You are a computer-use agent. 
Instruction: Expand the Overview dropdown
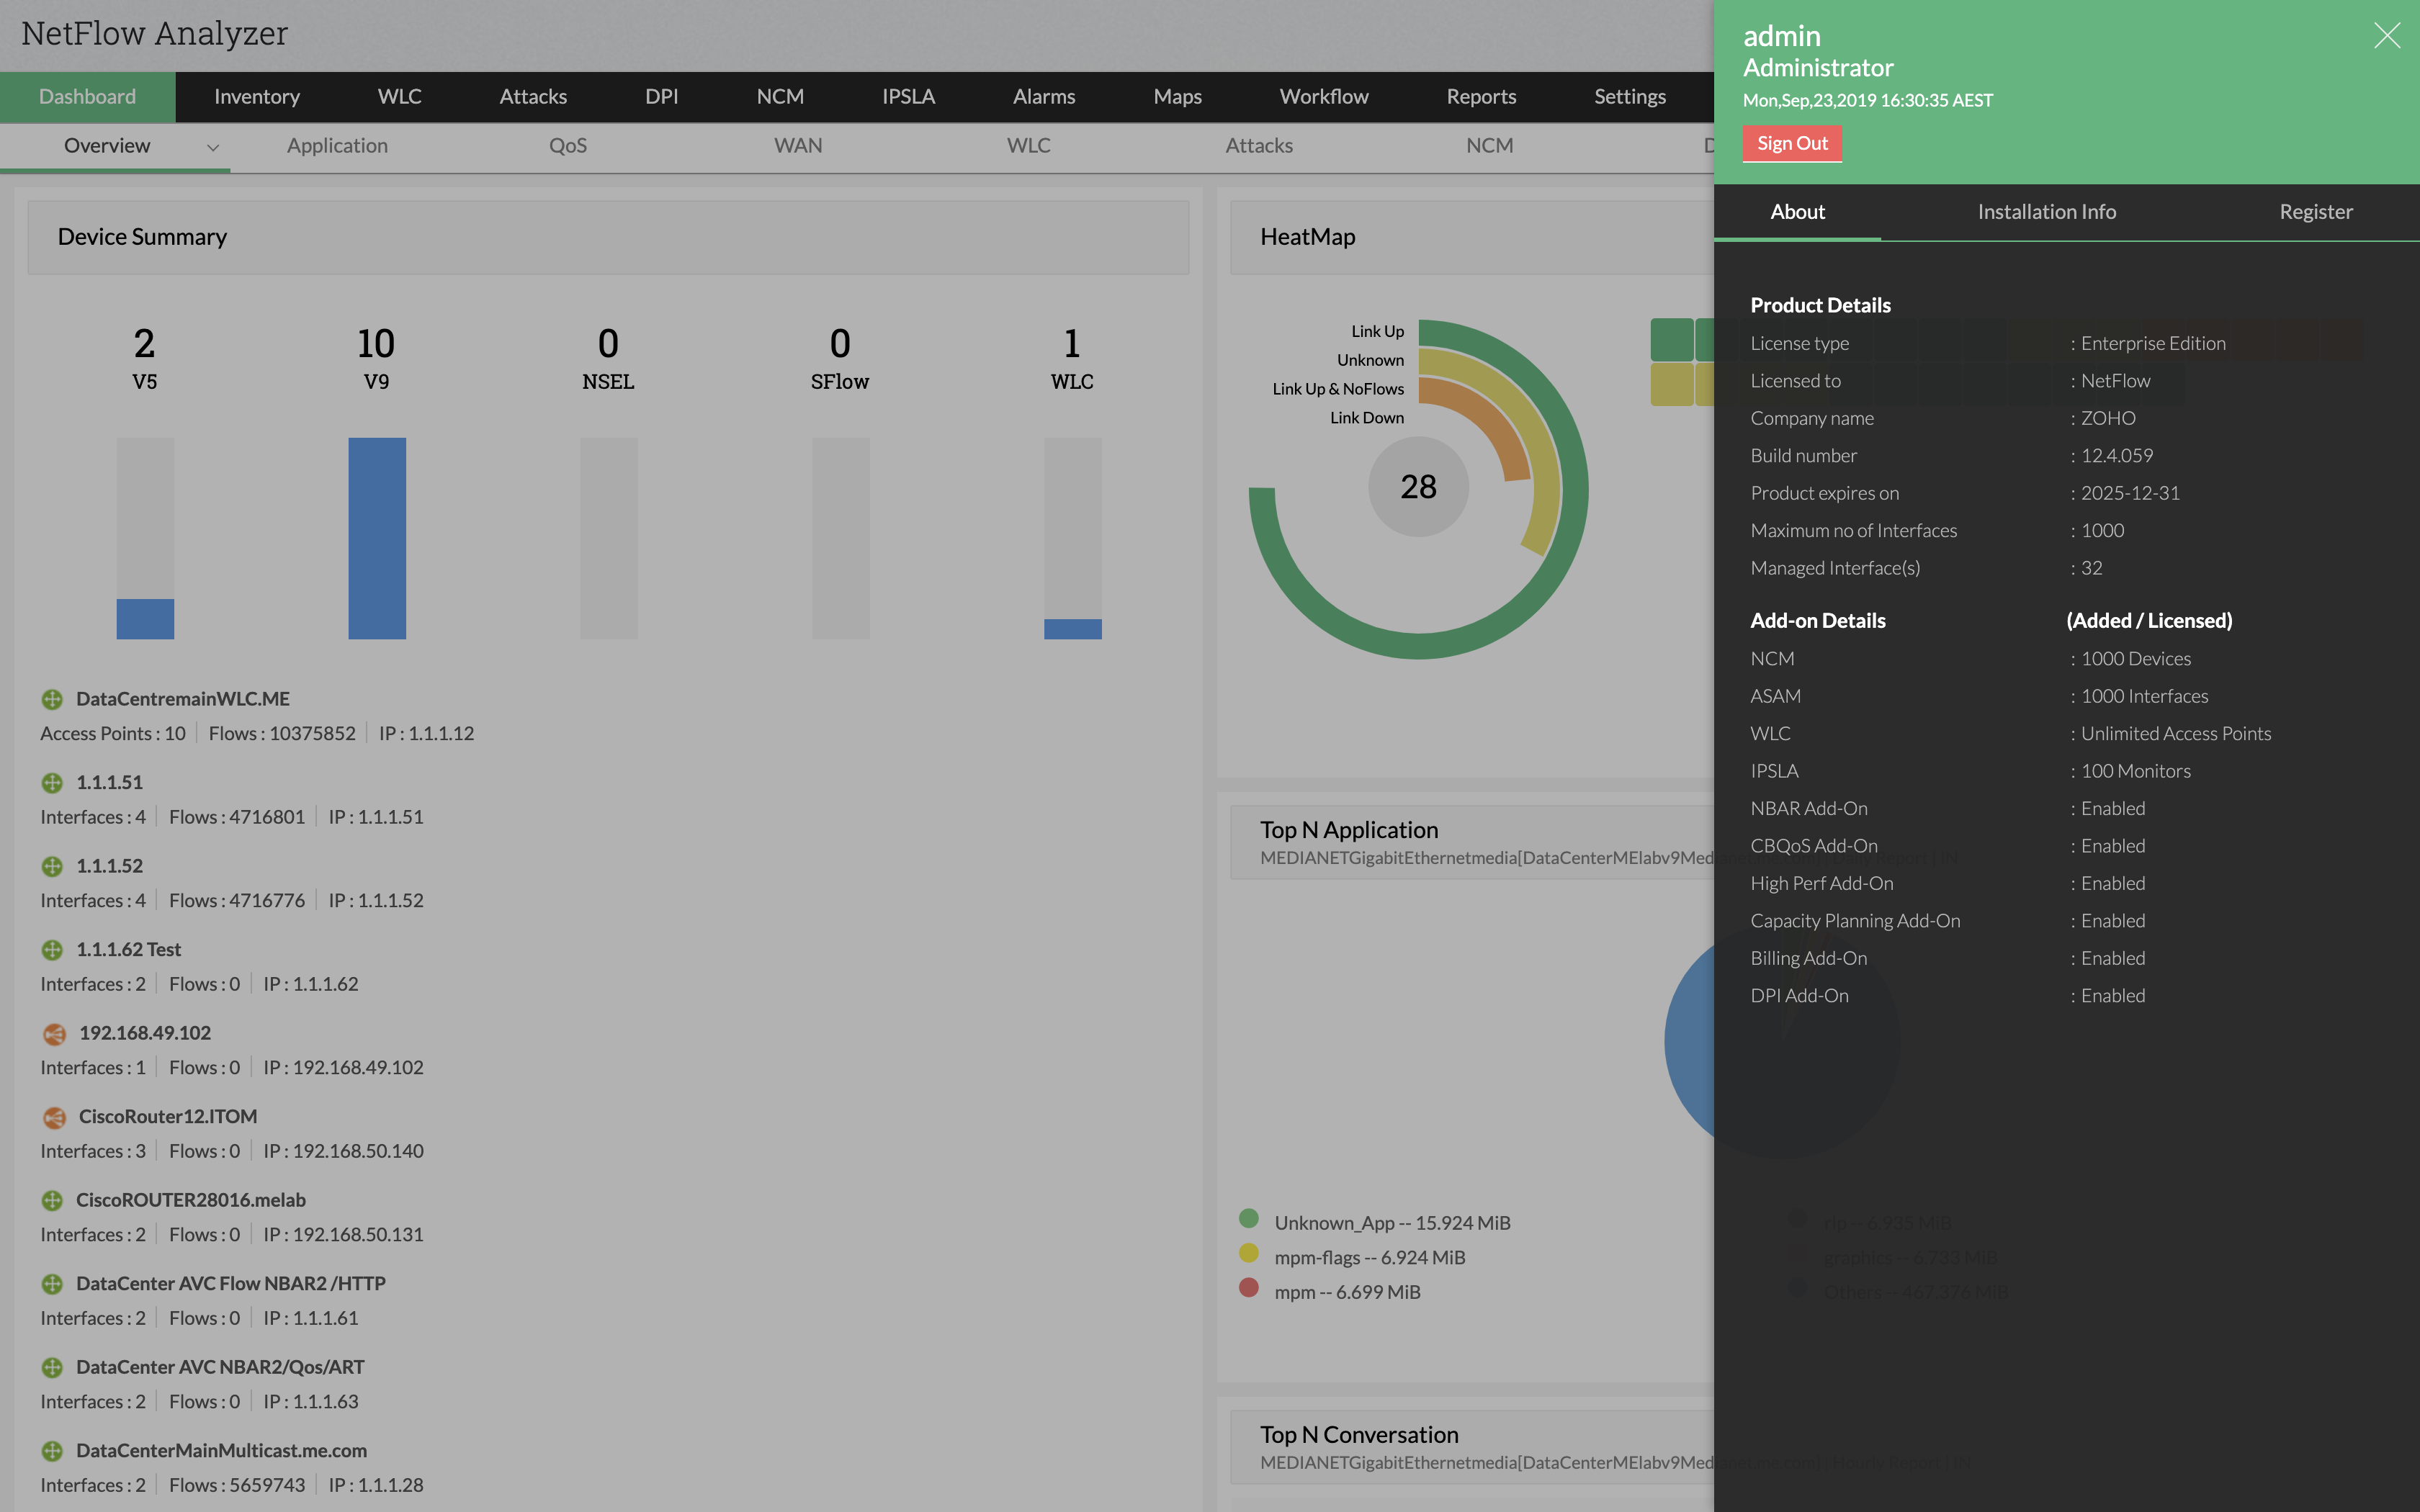coord(213,147)
